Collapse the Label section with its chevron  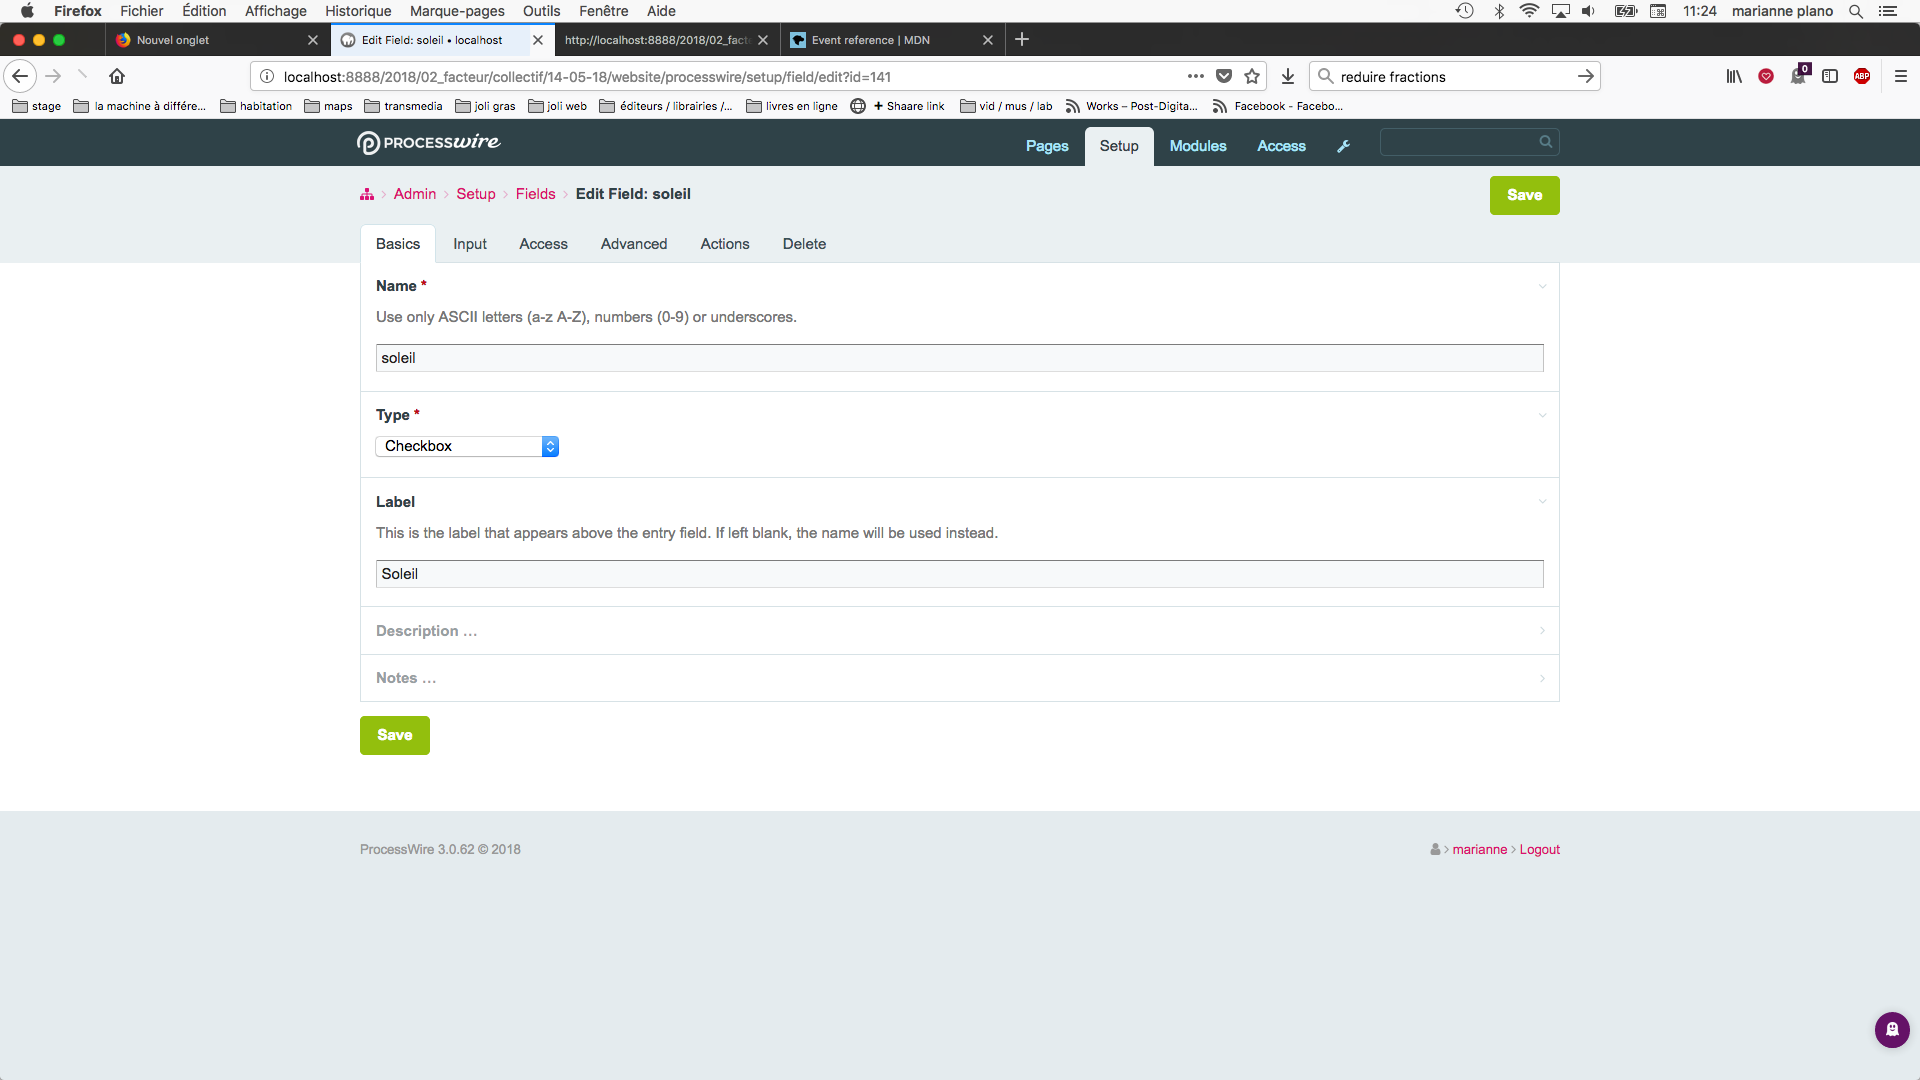(x=1542, y=502)
